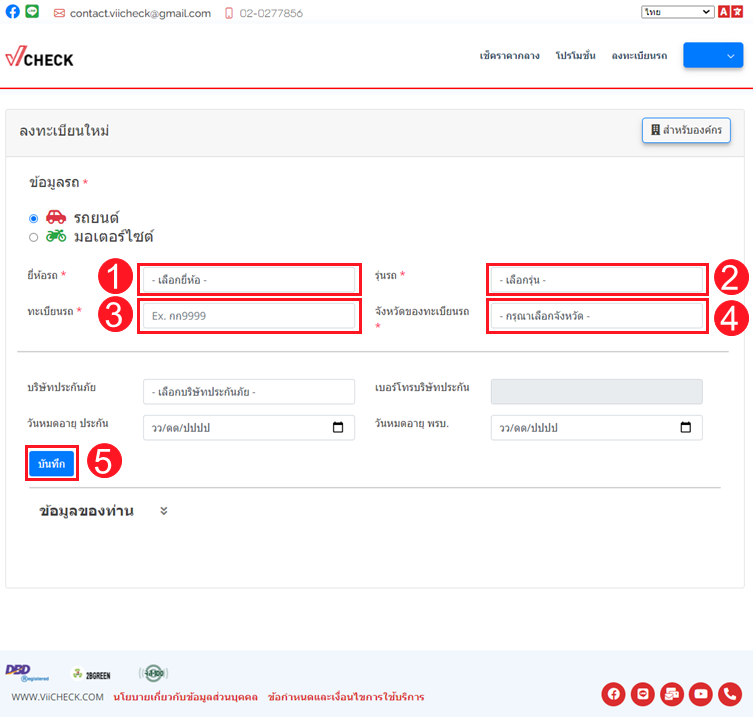753x717 pixels.
Task: Open the โปรโมชั่น menu item
Action: 575,56
